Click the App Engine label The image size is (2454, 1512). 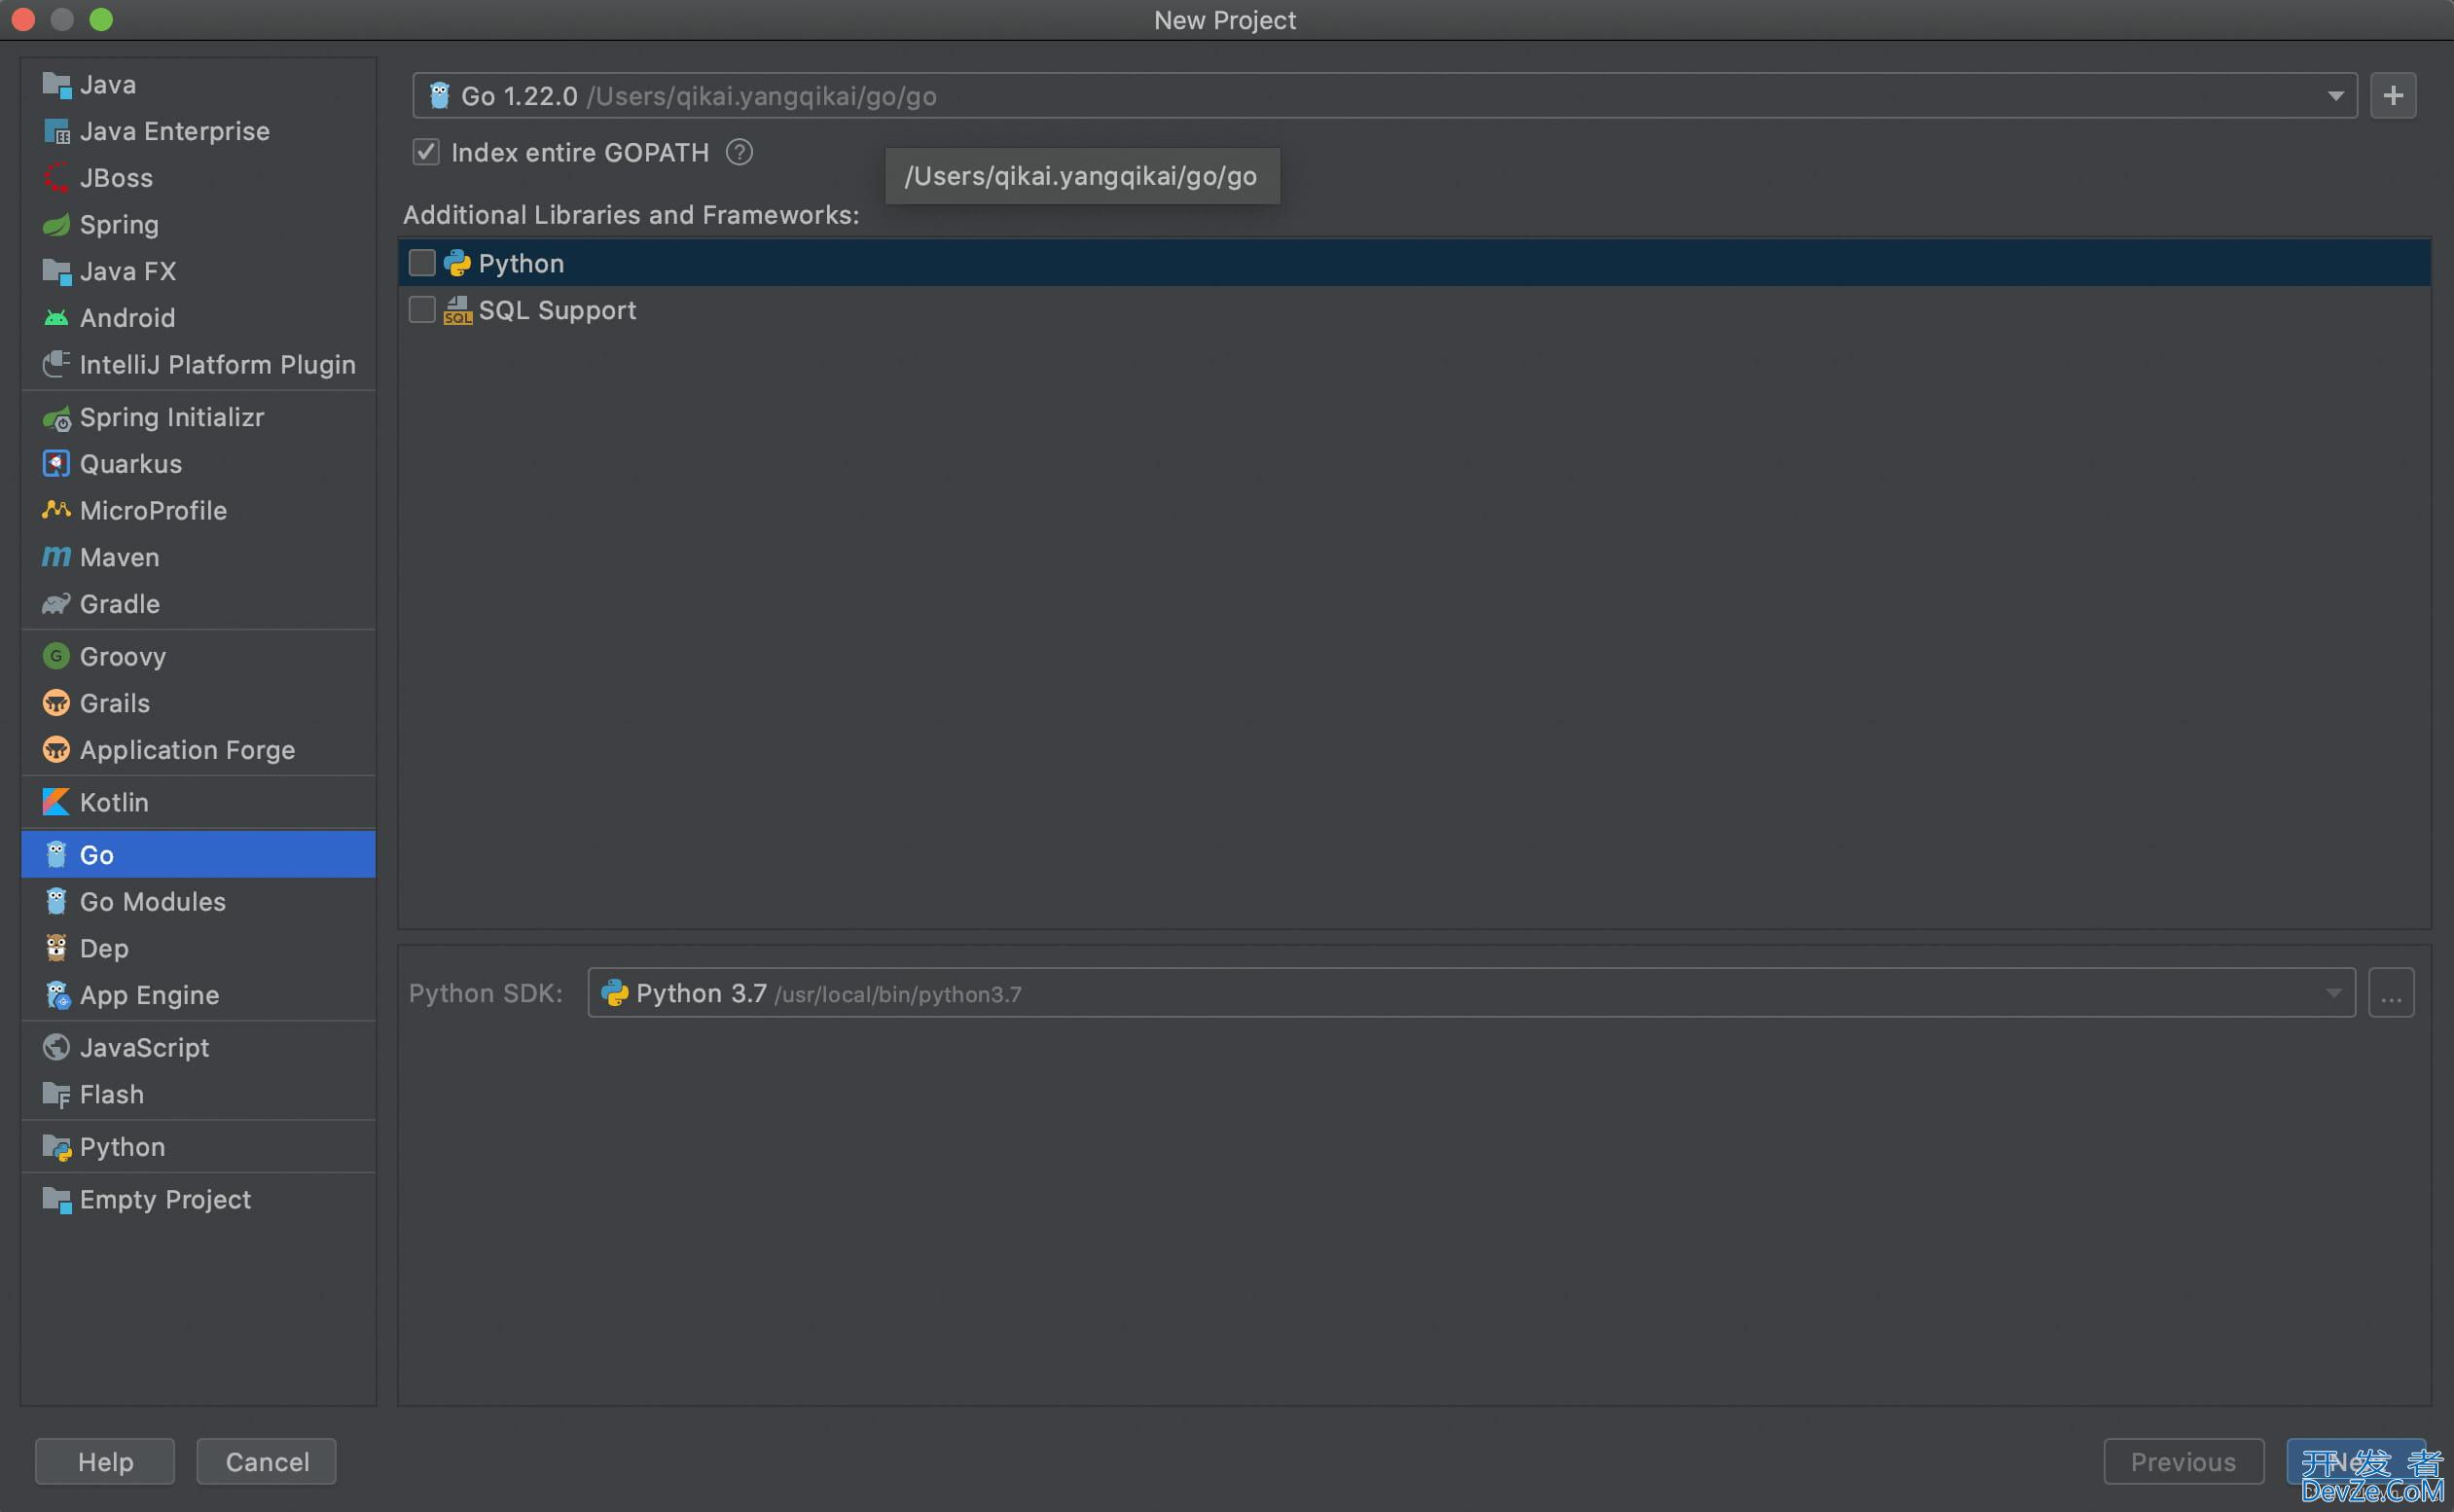point(149,995)
